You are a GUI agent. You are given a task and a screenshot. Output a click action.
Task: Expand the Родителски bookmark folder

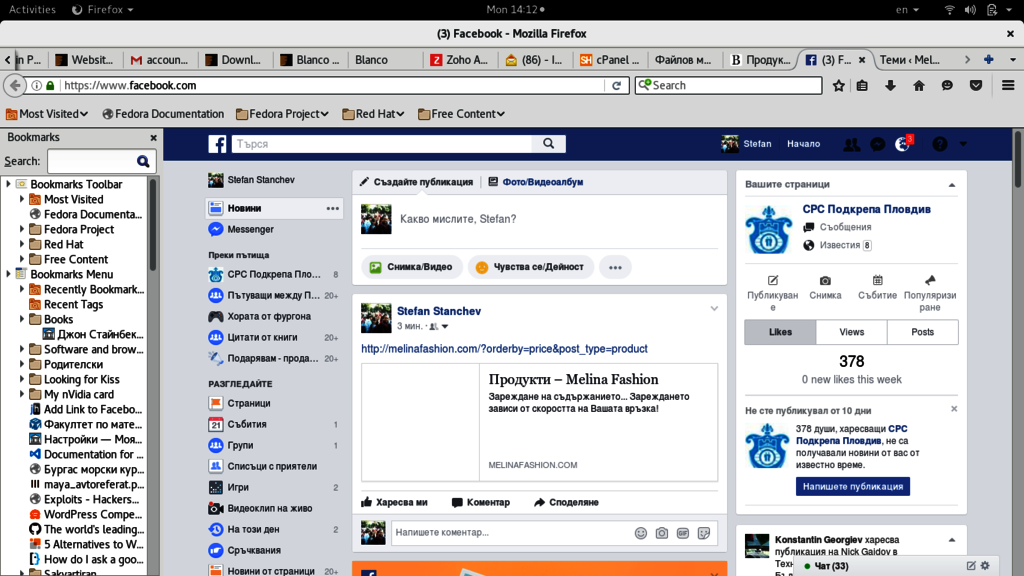point(22,364)
